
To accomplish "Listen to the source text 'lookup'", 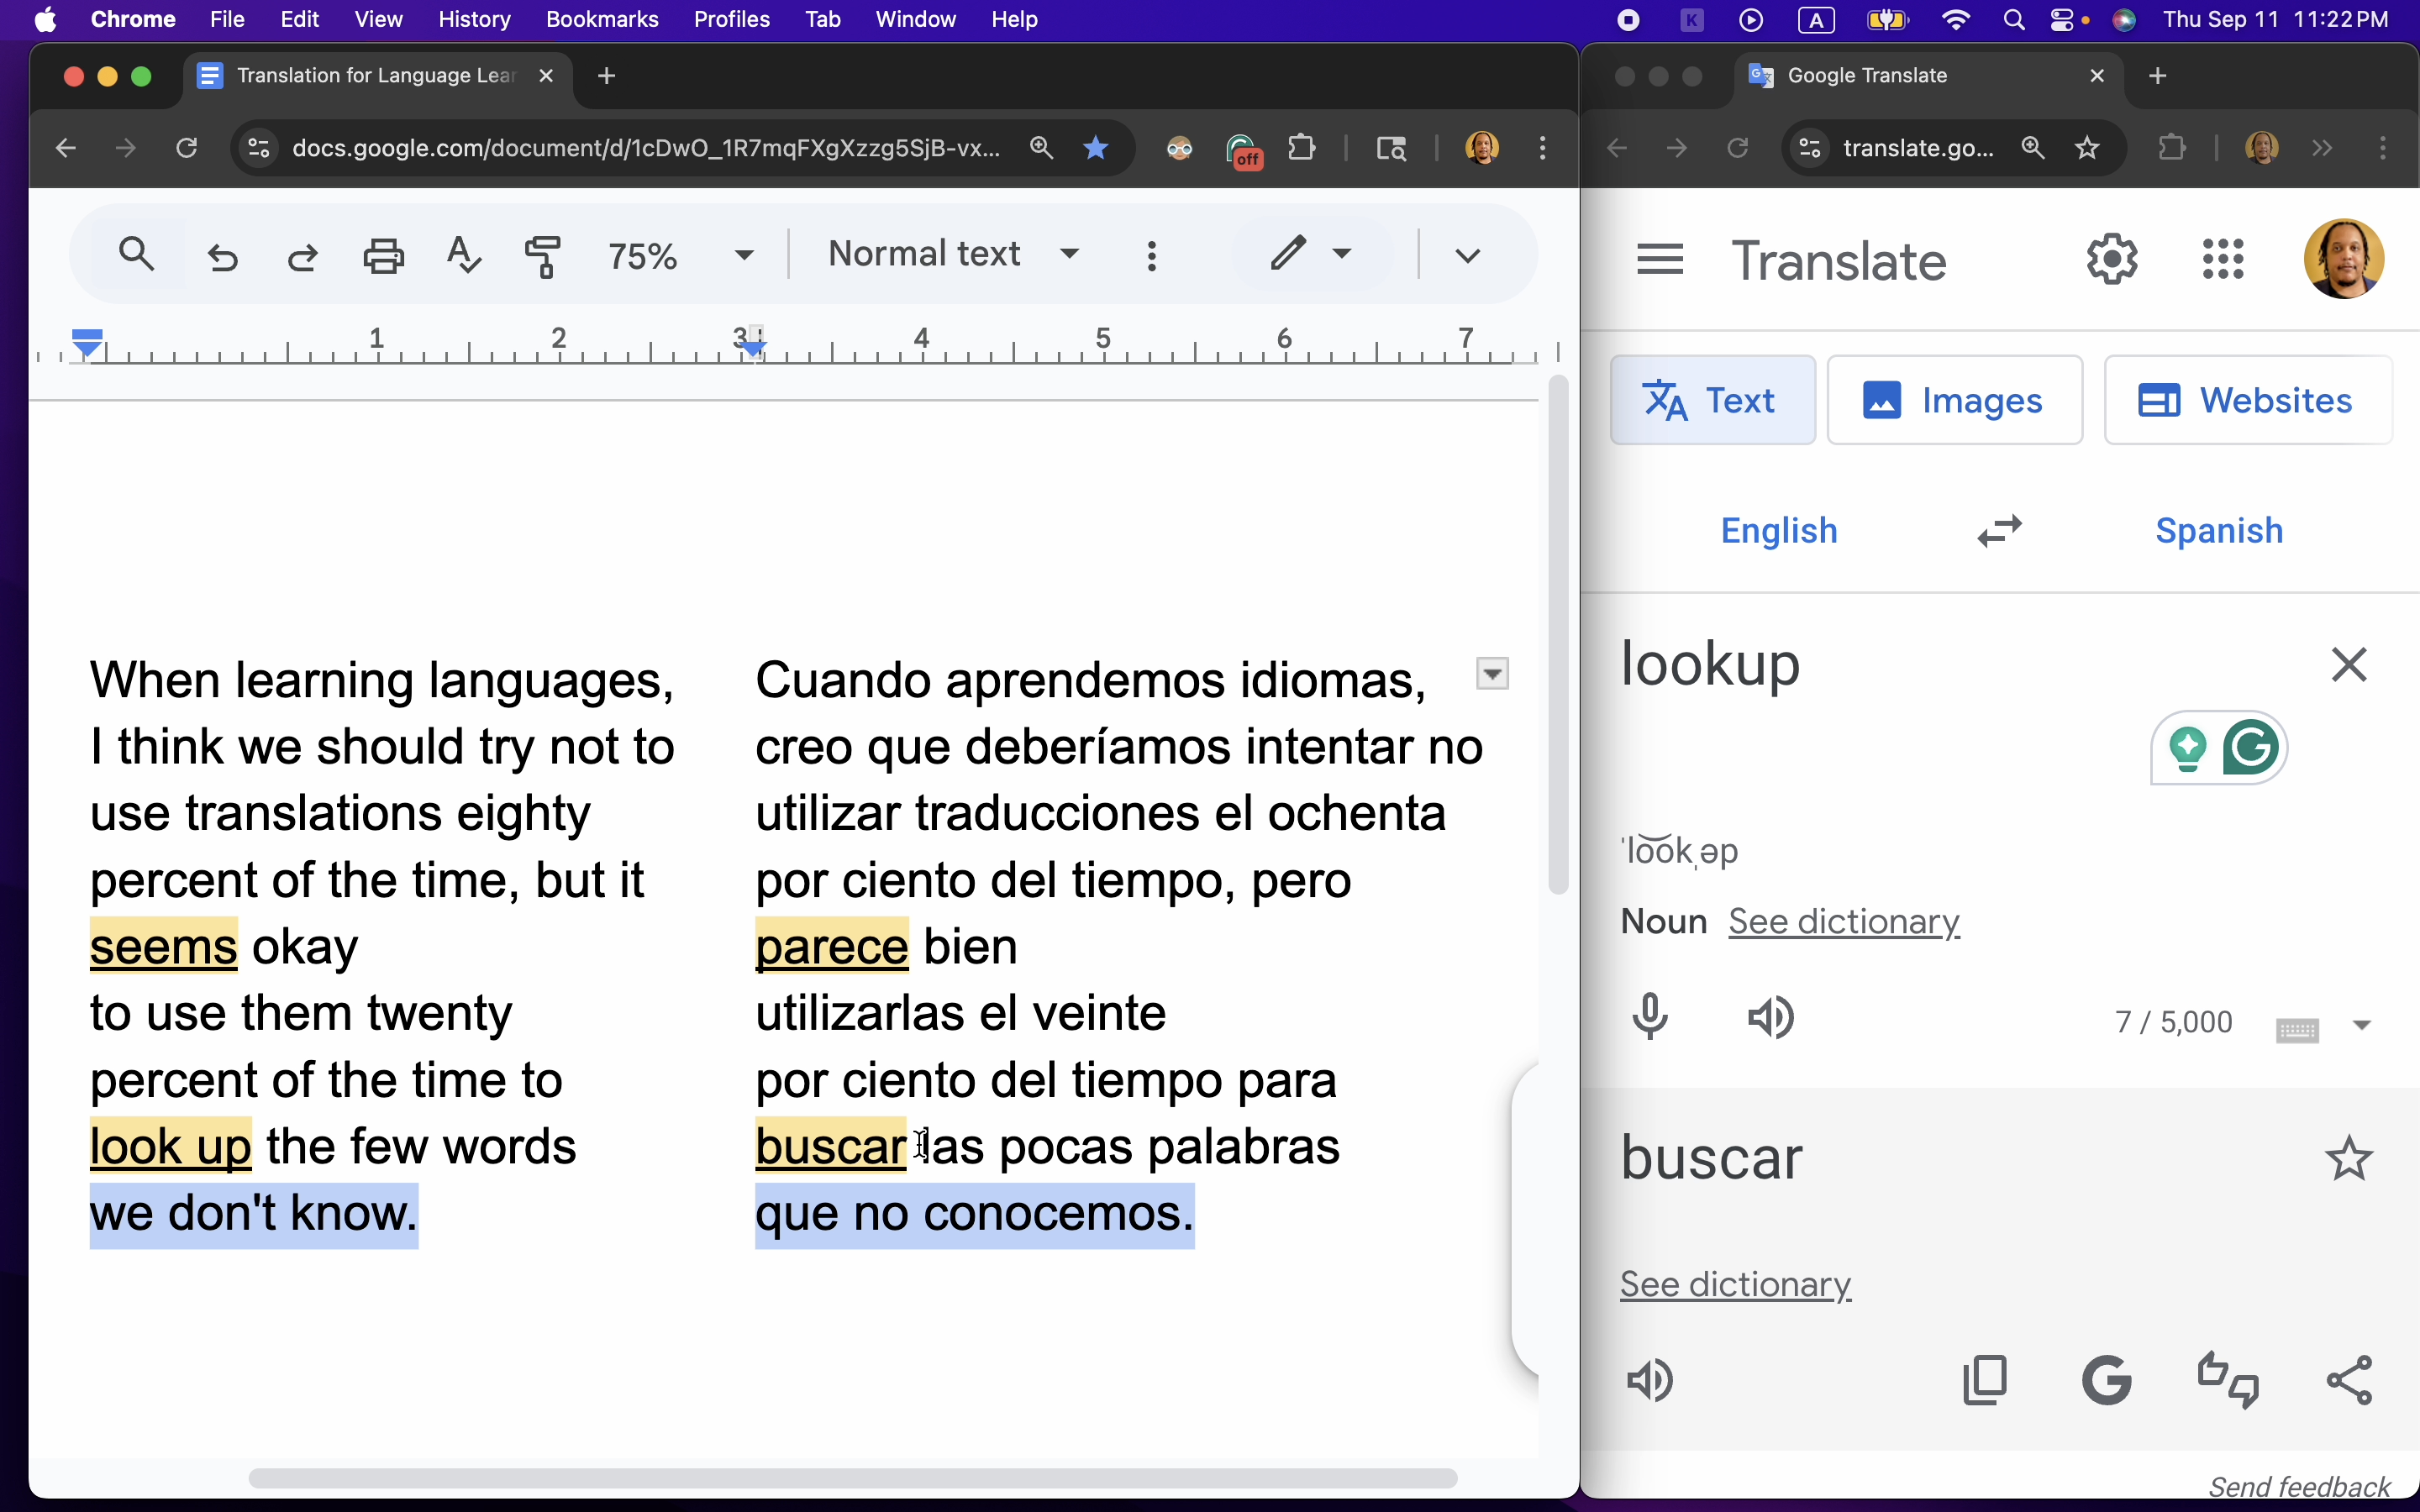I will click(1770, 1018).
